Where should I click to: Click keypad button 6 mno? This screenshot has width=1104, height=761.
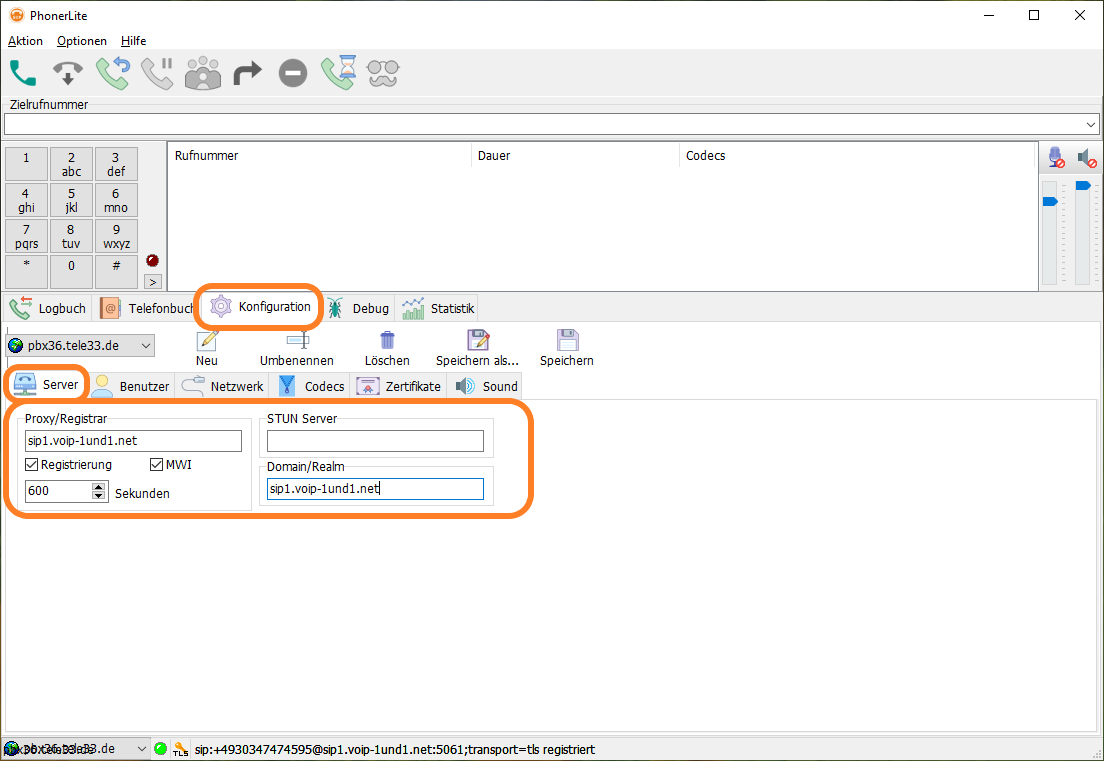(x=116, y=200)
